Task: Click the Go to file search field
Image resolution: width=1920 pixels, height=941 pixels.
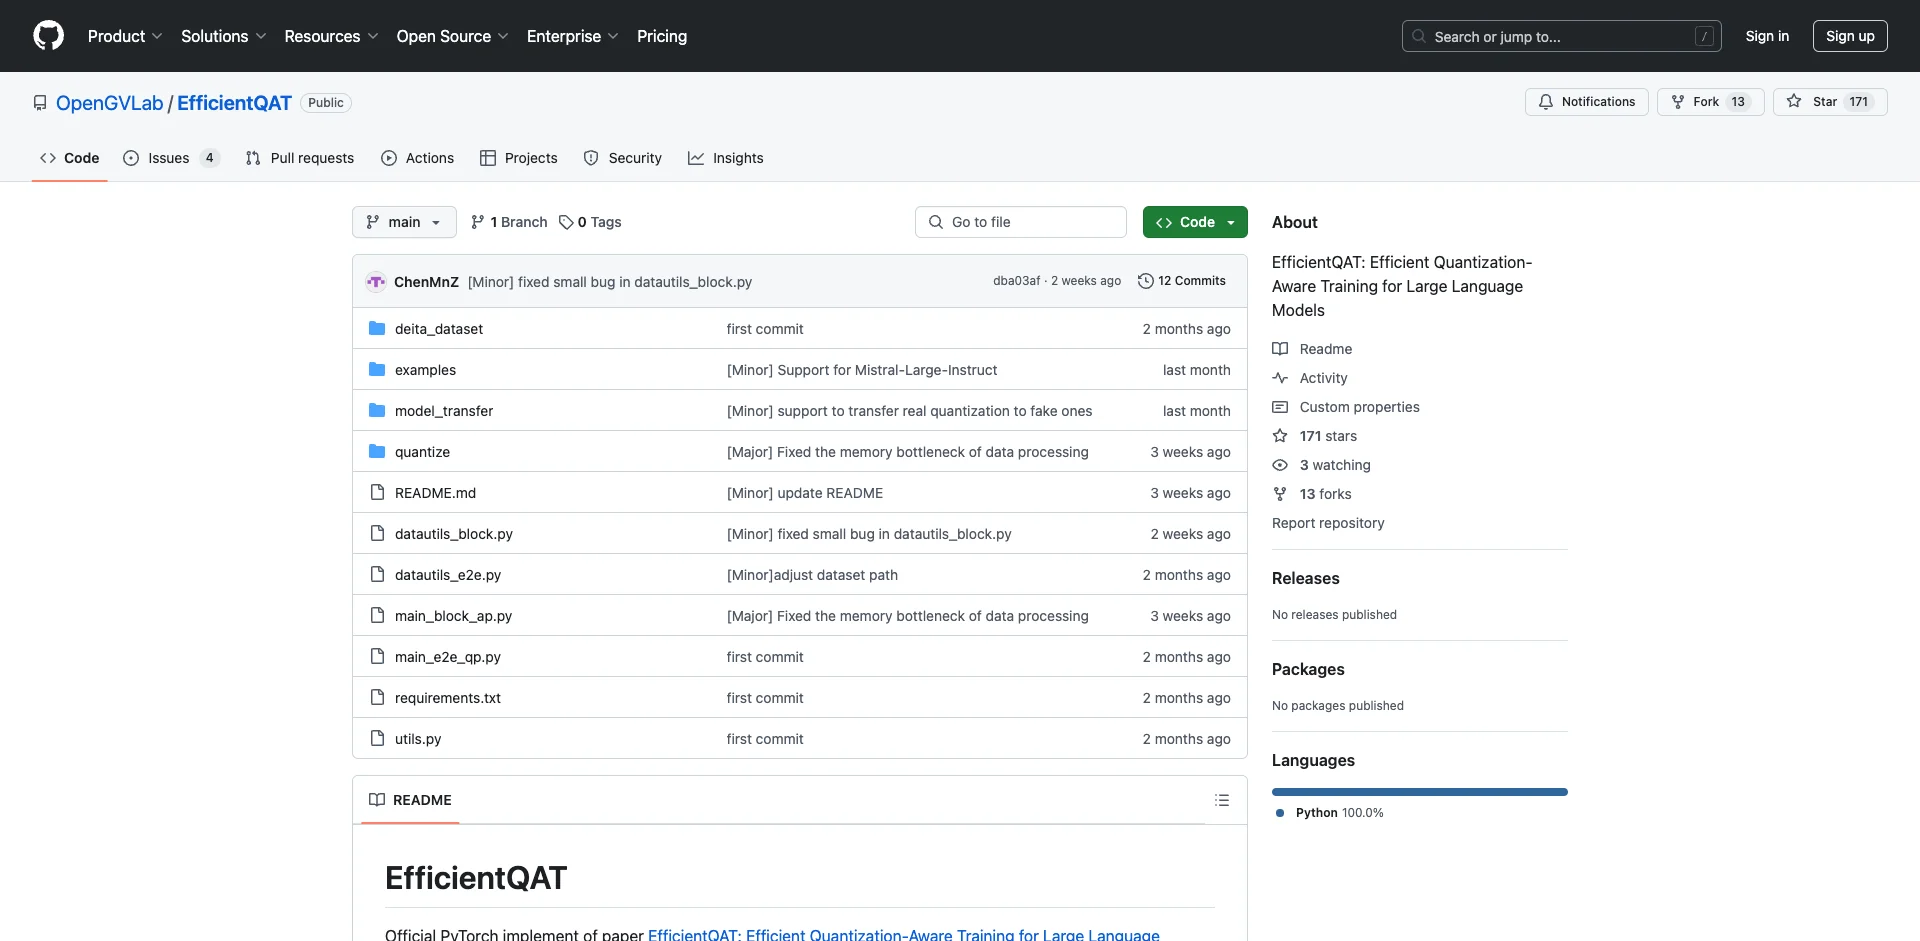Action: (1021, 222)
